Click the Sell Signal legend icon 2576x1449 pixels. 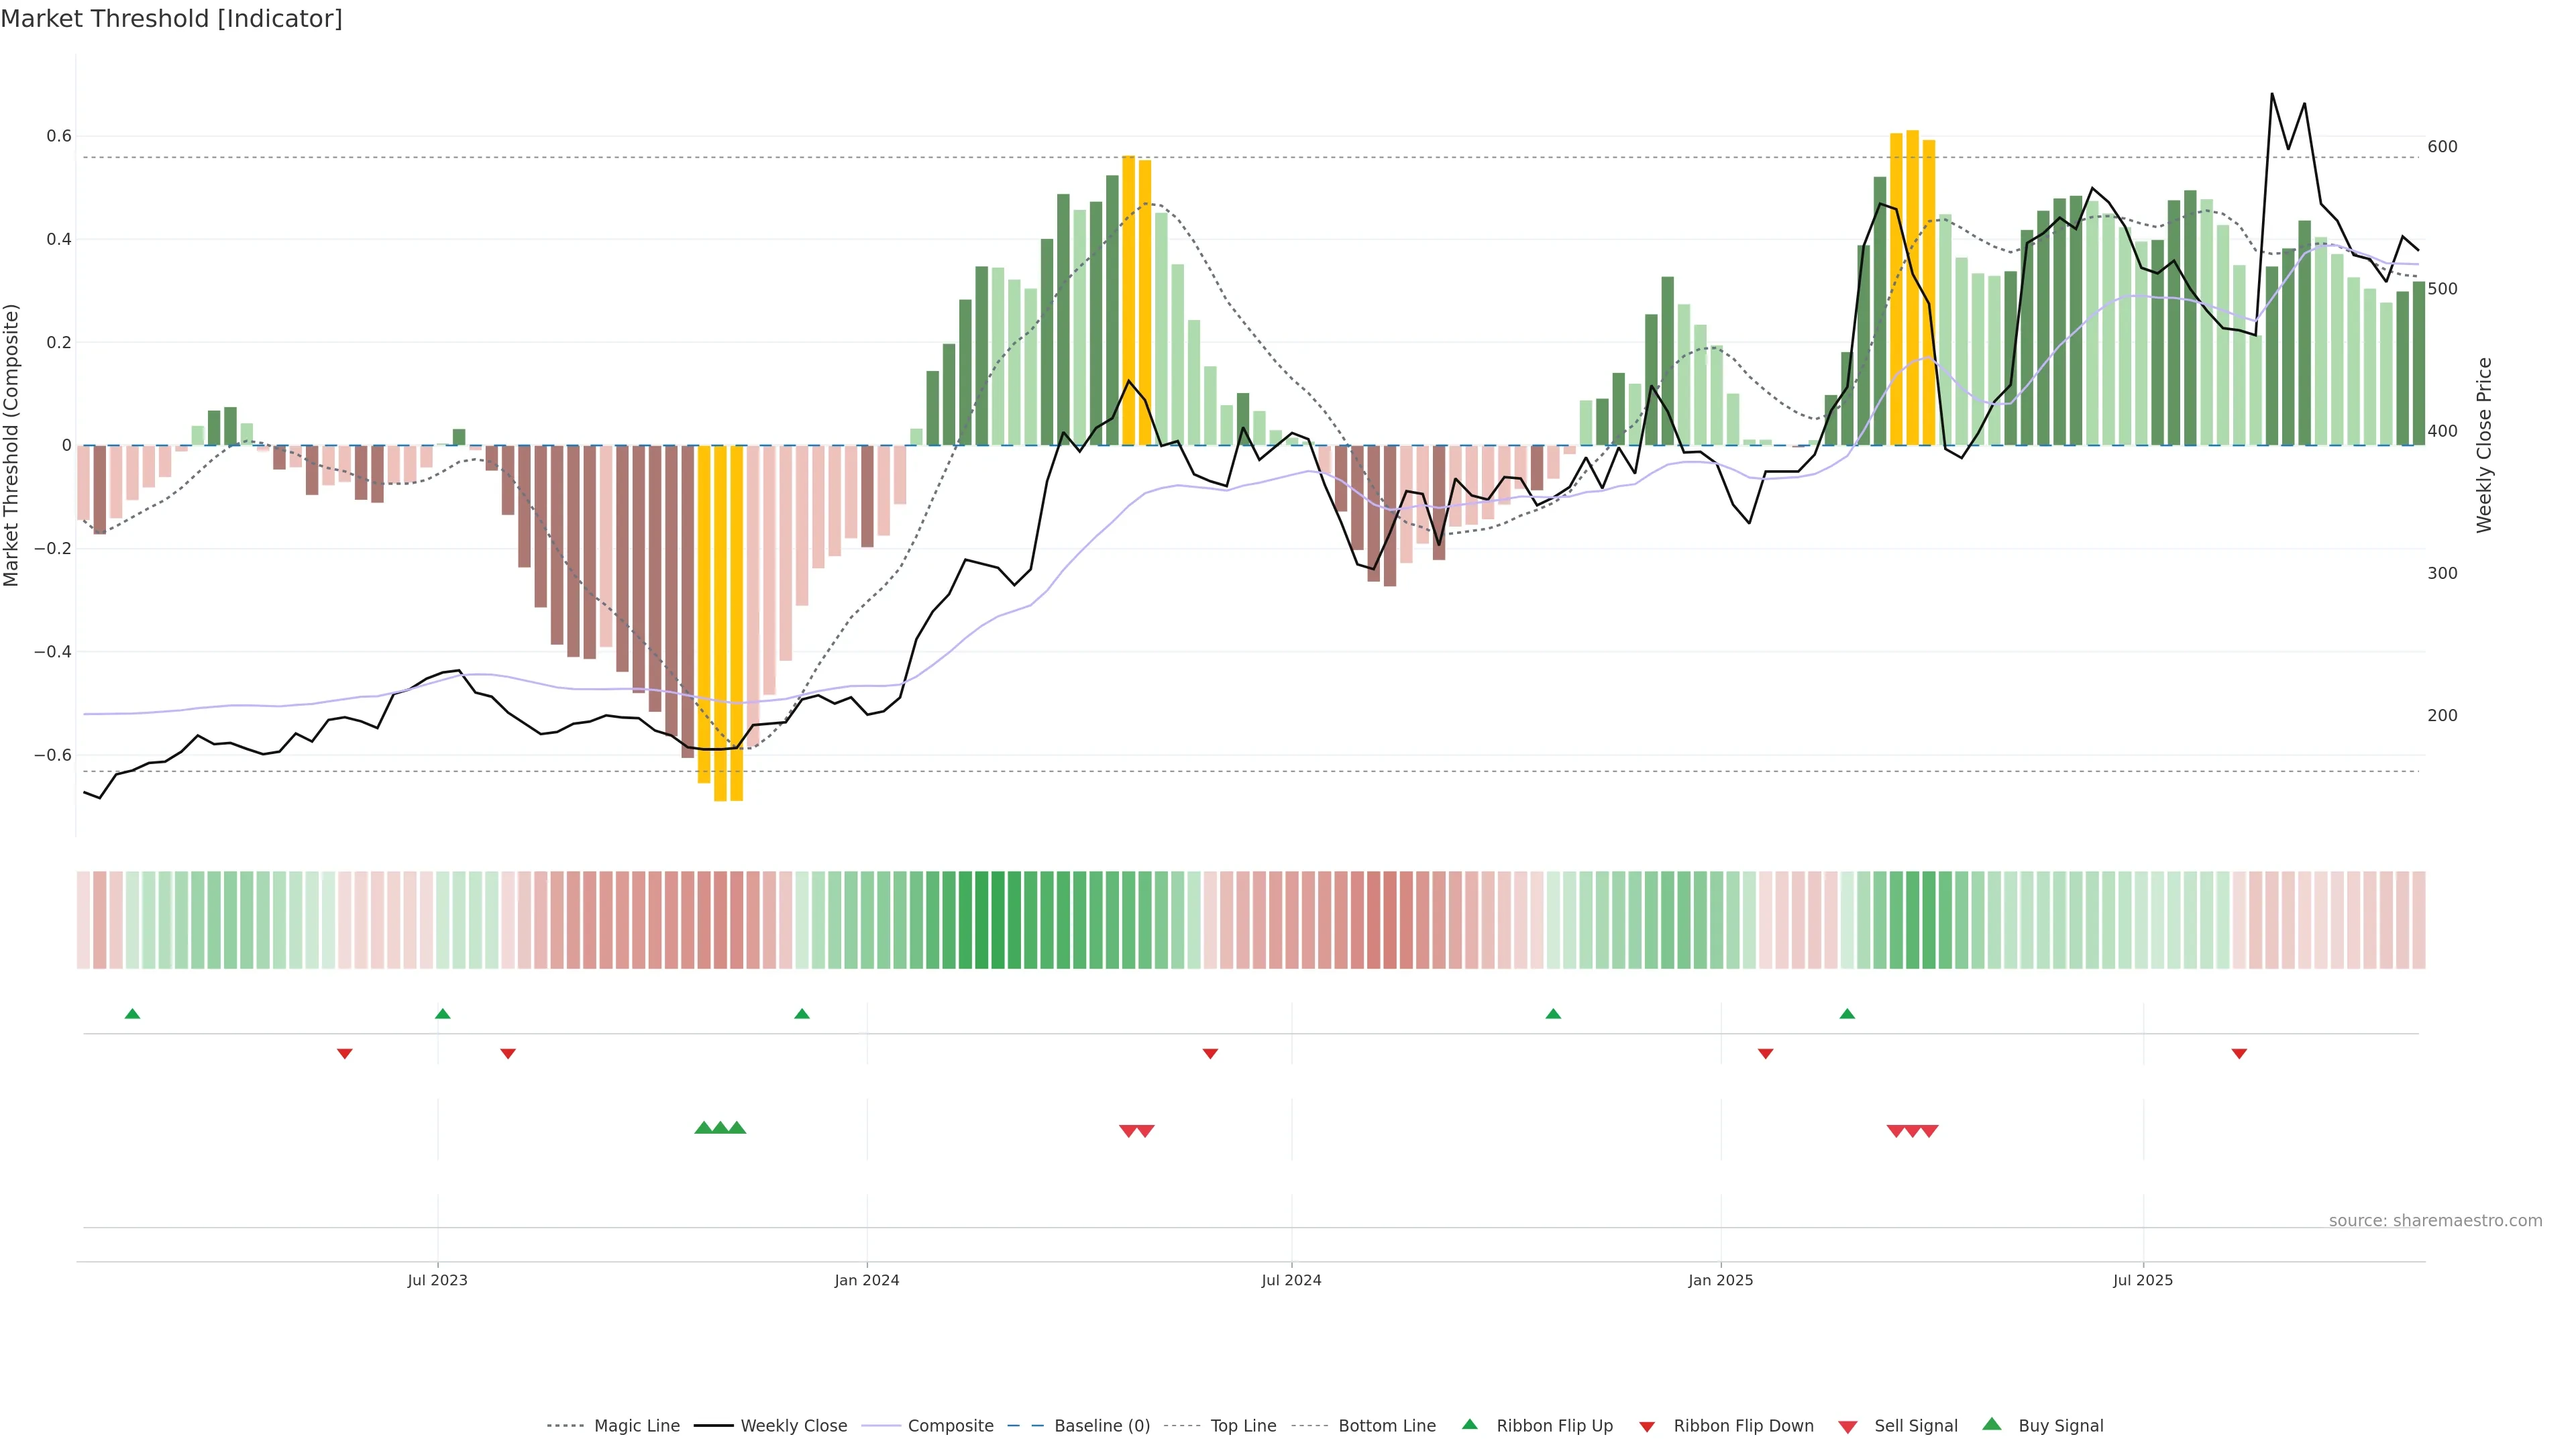(x=1848, y=1427)
